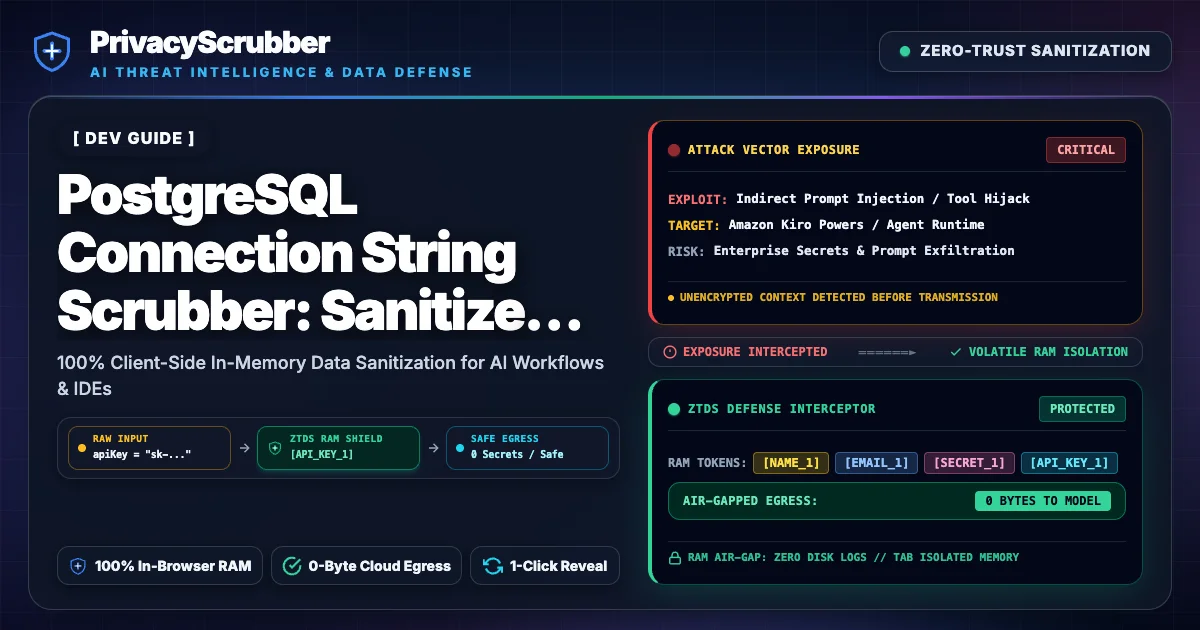Click the TARGET: Amazon Kiro Powers line
The image size is (1200, 630).
click(x=826, y=225)
